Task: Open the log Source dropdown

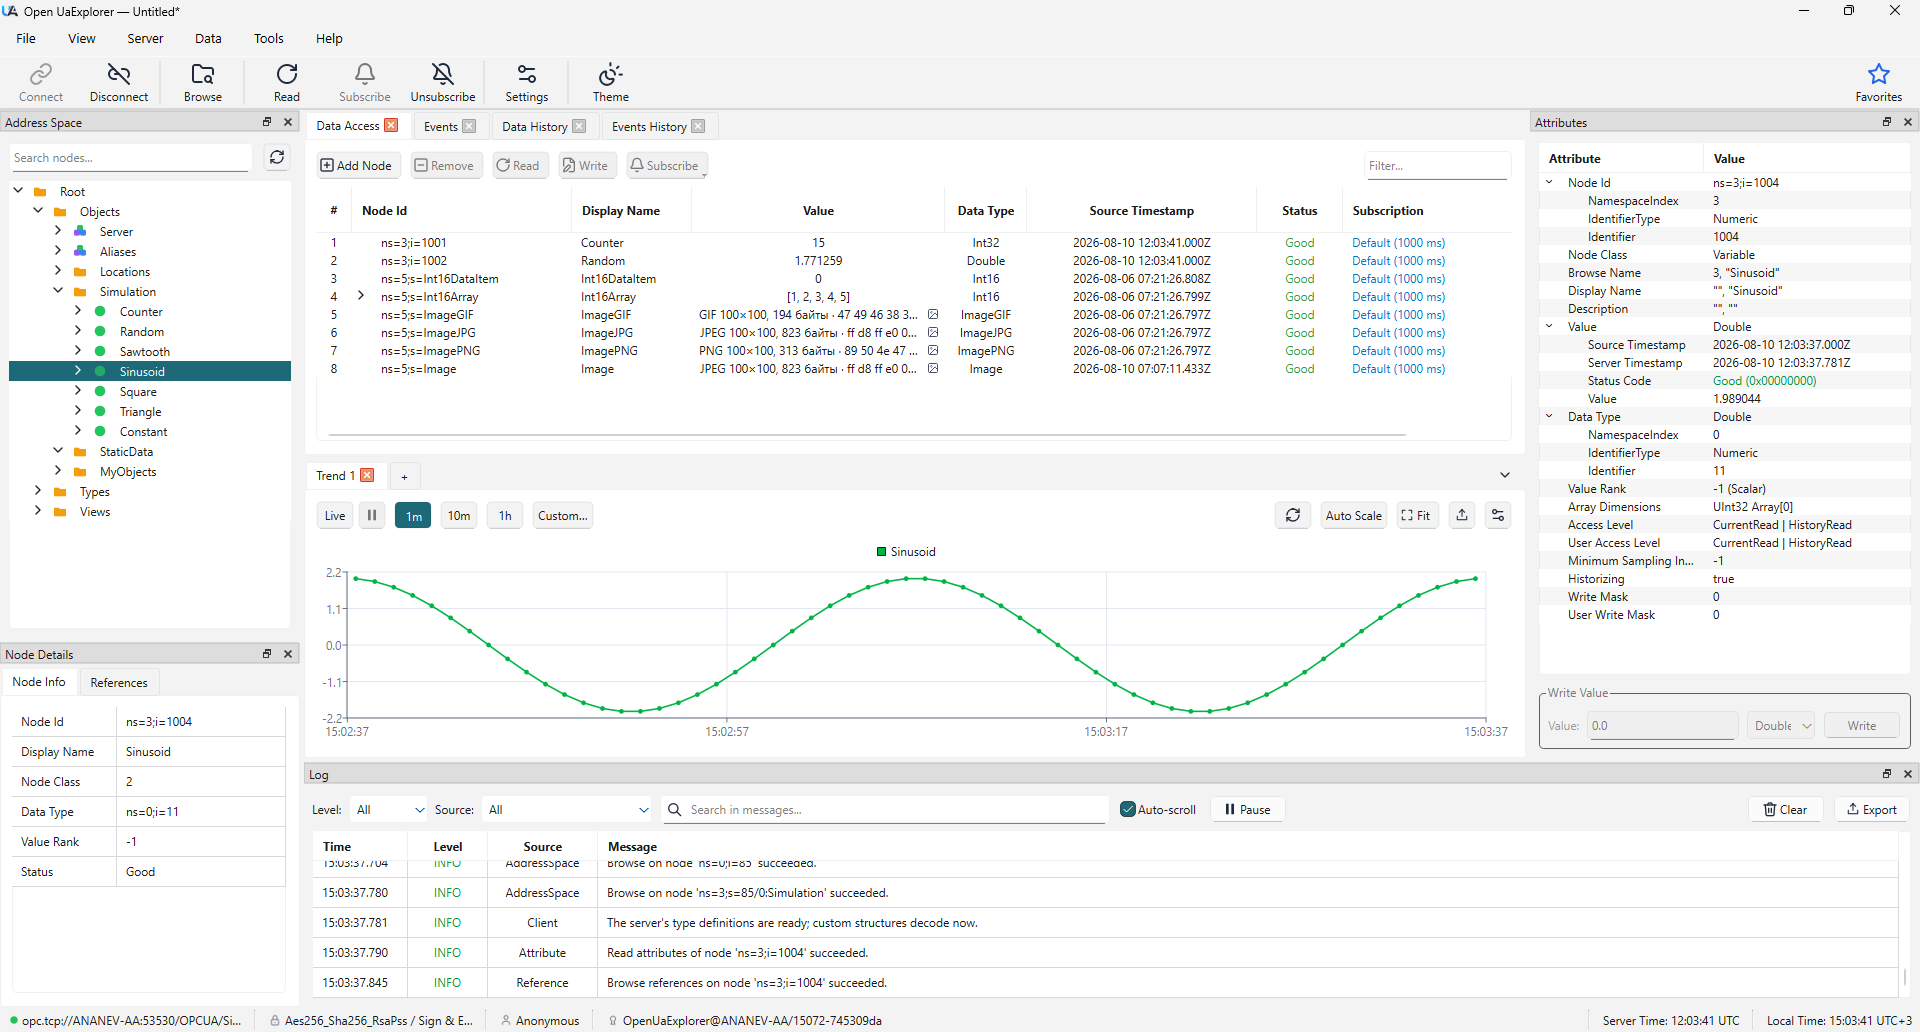Action: 568,810
